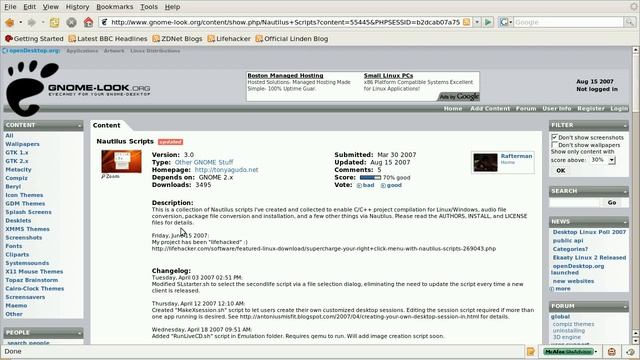Open the back history dropdown arrow
The image size is (640, 360).
coord(20,22)
